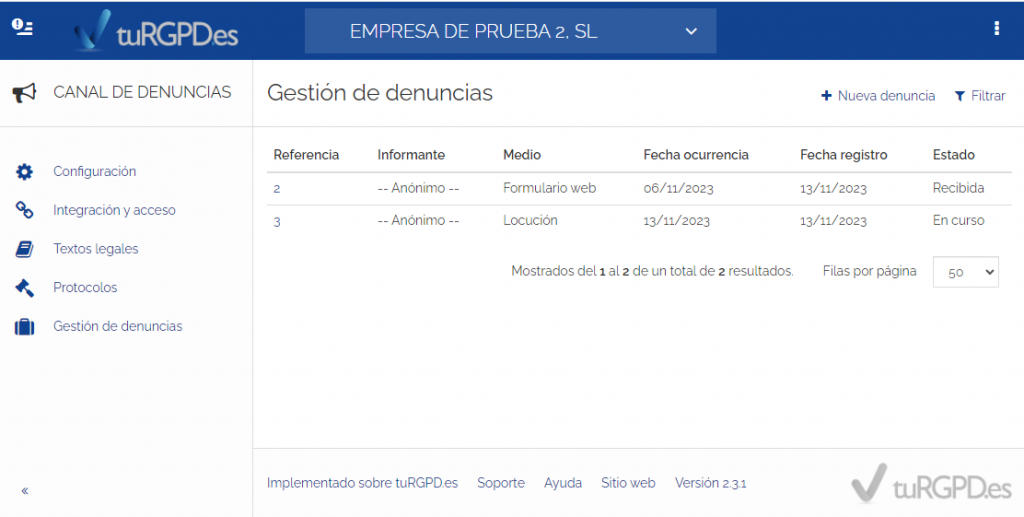1024x517 pixels.
Task: Create a Nueva denuncia
Action: (878, 96)
